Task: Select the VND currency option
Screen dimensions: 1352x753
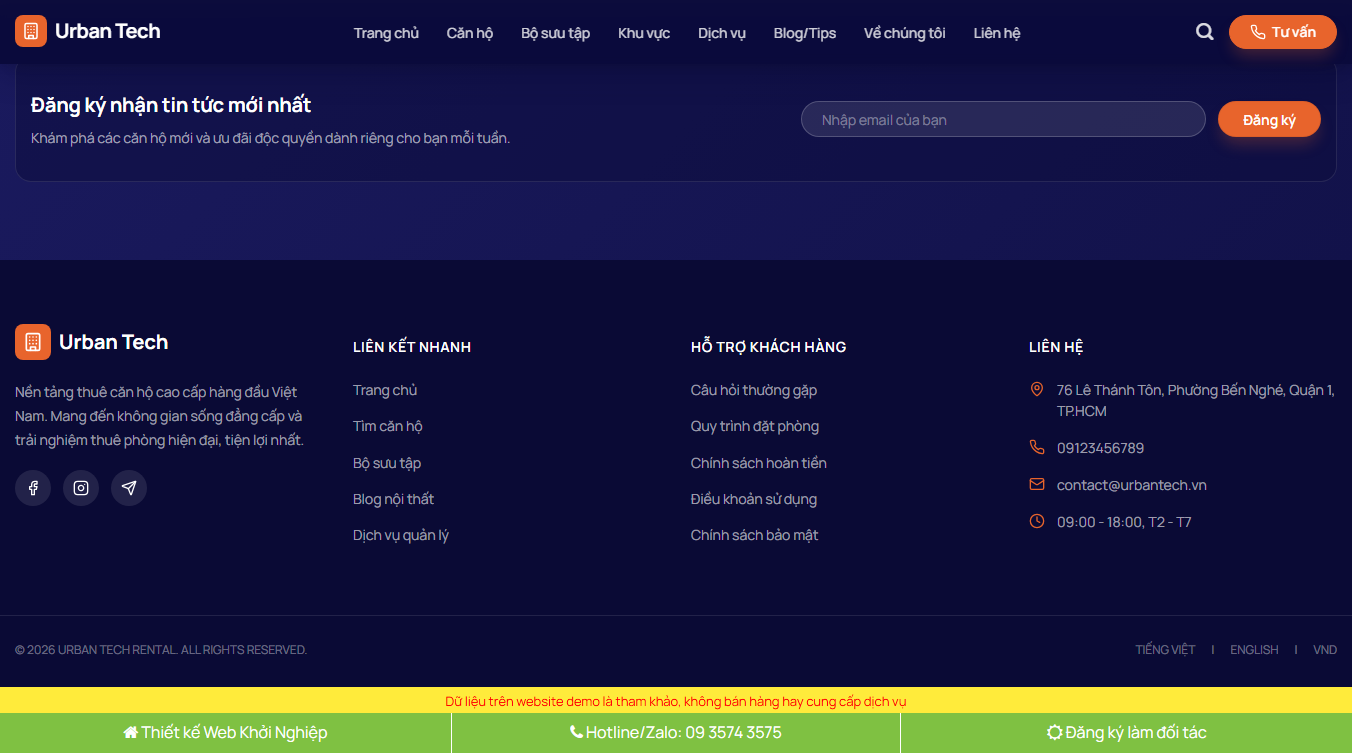Action: click(x=1325, y=650)
